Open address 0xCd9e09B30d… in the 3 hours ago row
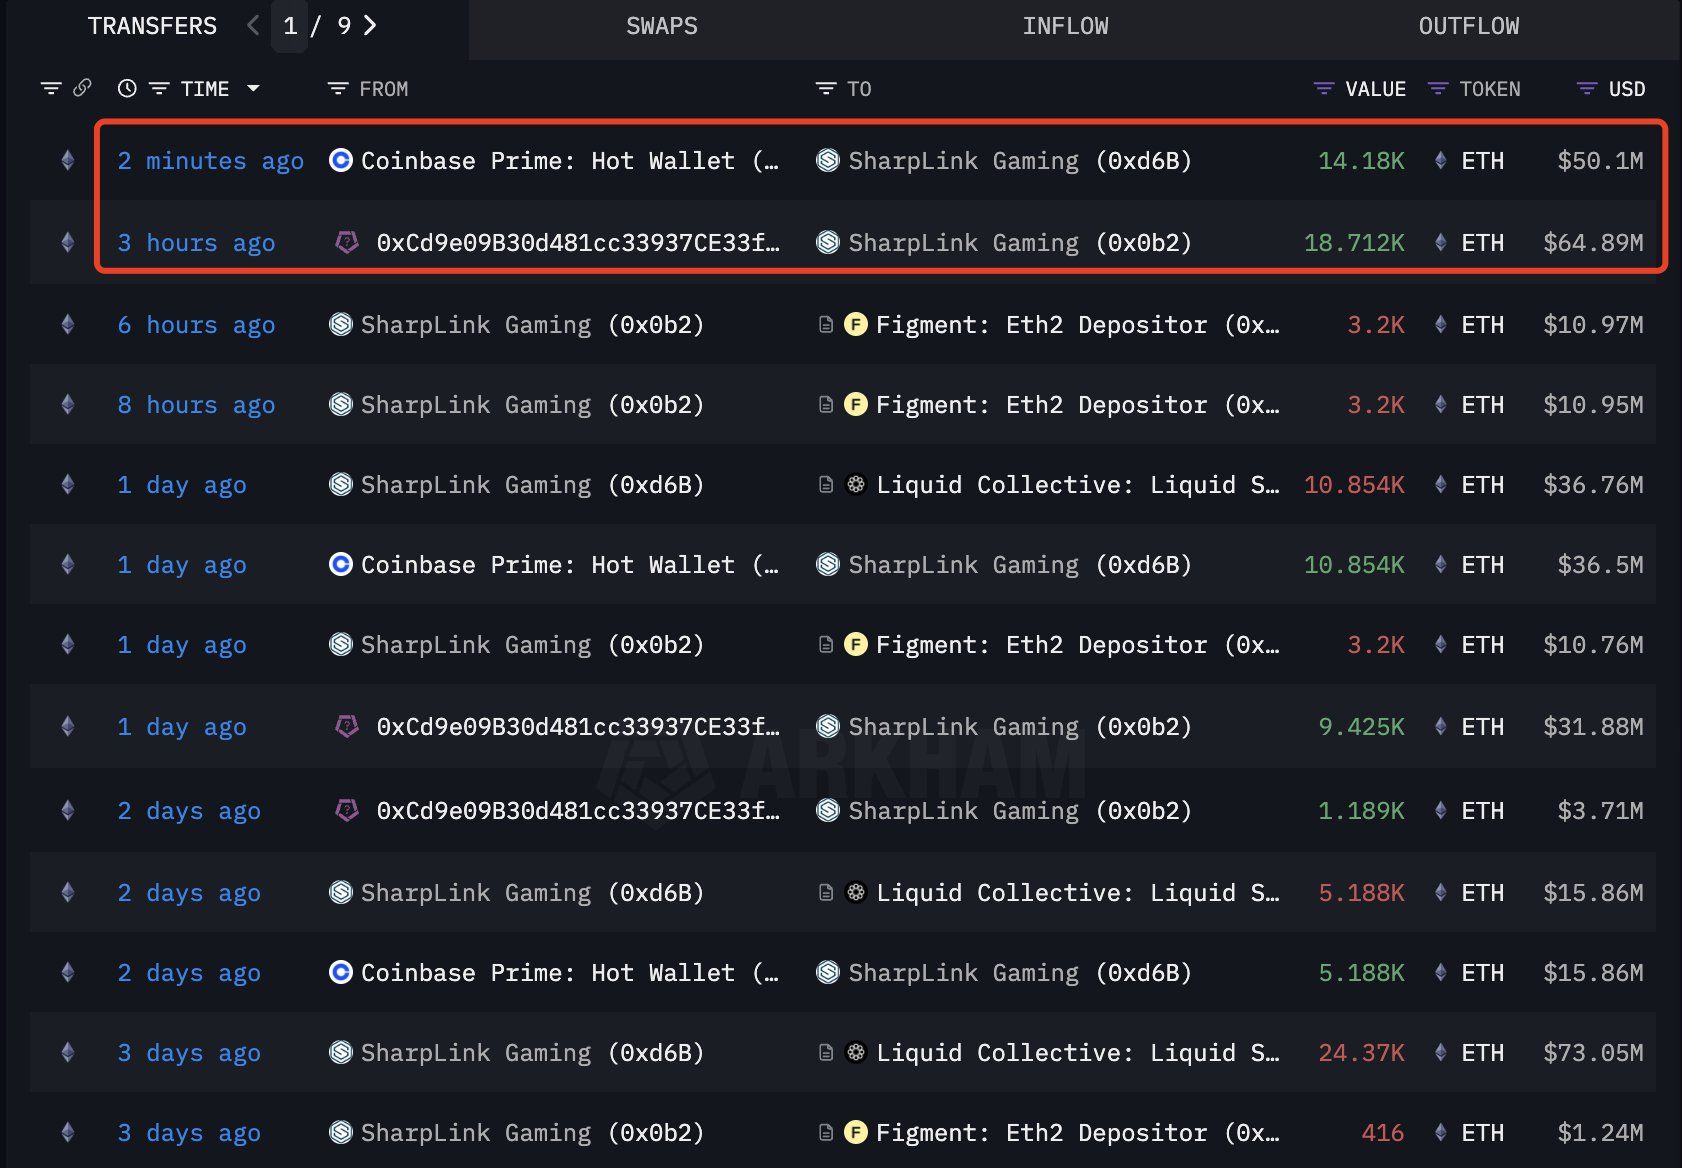The height and width of the screenshot is (1168, 1682). tap(578, 243)
